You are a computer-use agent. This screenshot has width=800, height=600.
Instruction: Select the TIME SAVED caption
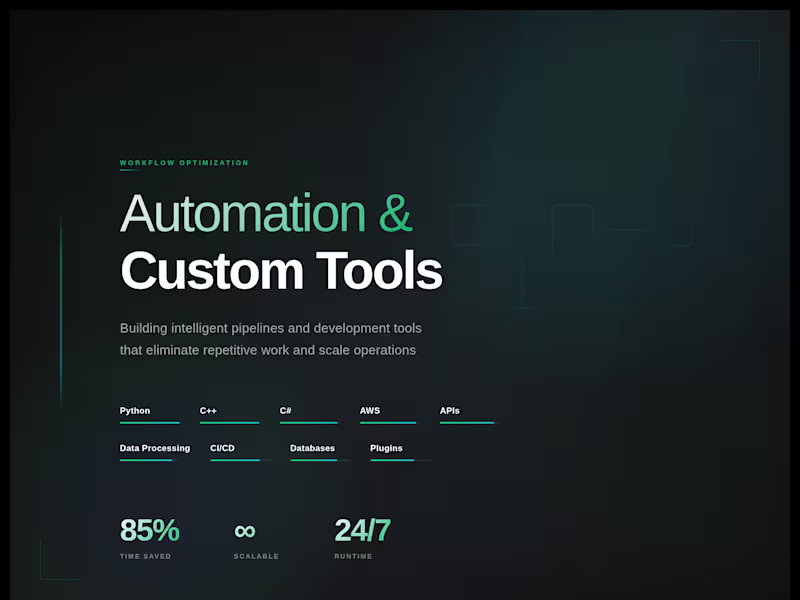146,557
